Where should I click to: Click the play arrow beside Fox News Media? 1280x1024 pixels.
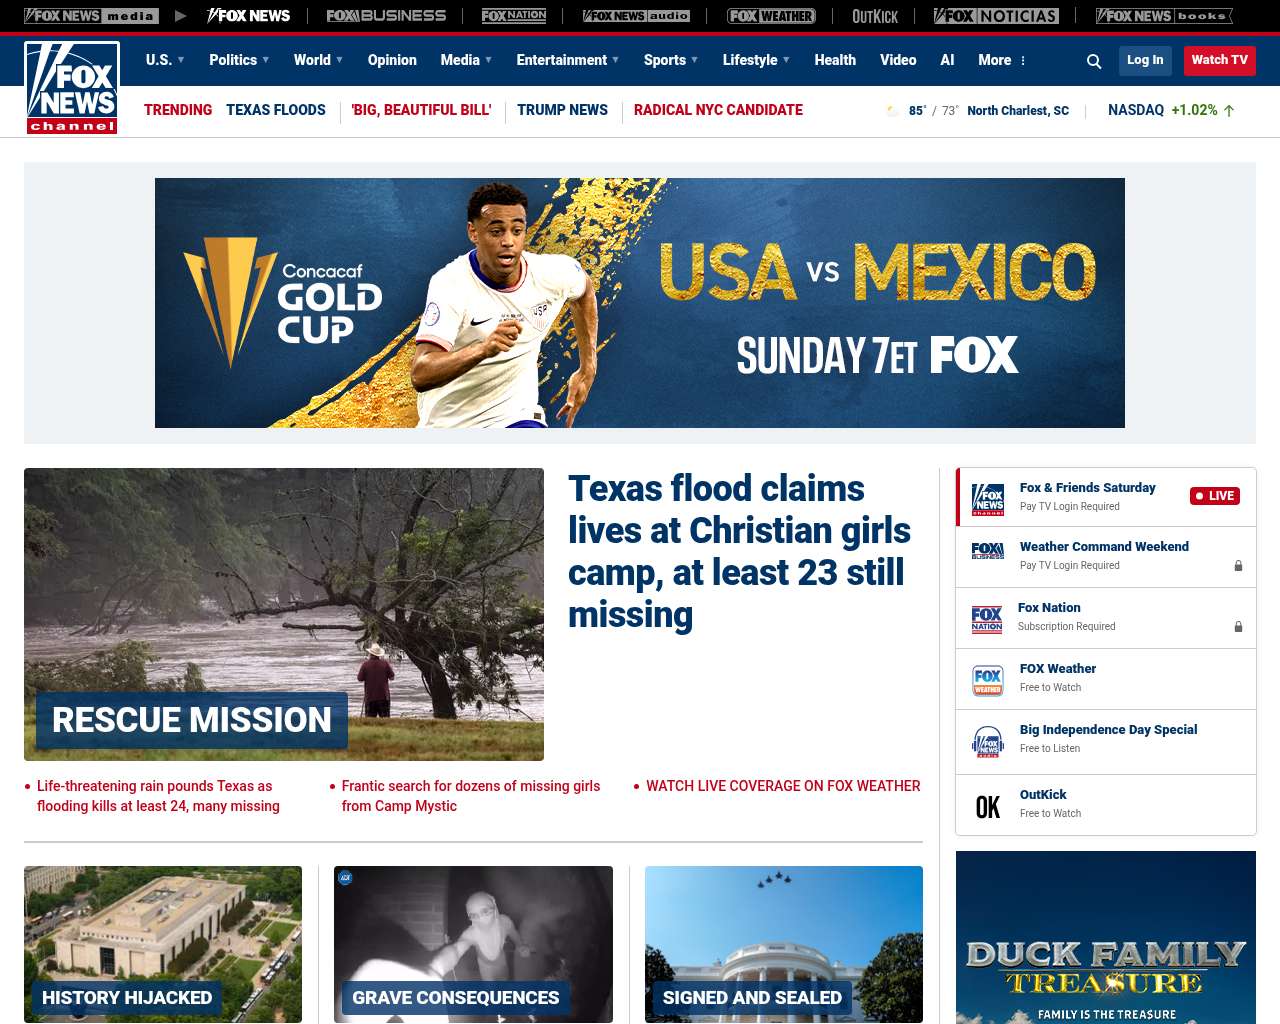click(x=181, y=16)
